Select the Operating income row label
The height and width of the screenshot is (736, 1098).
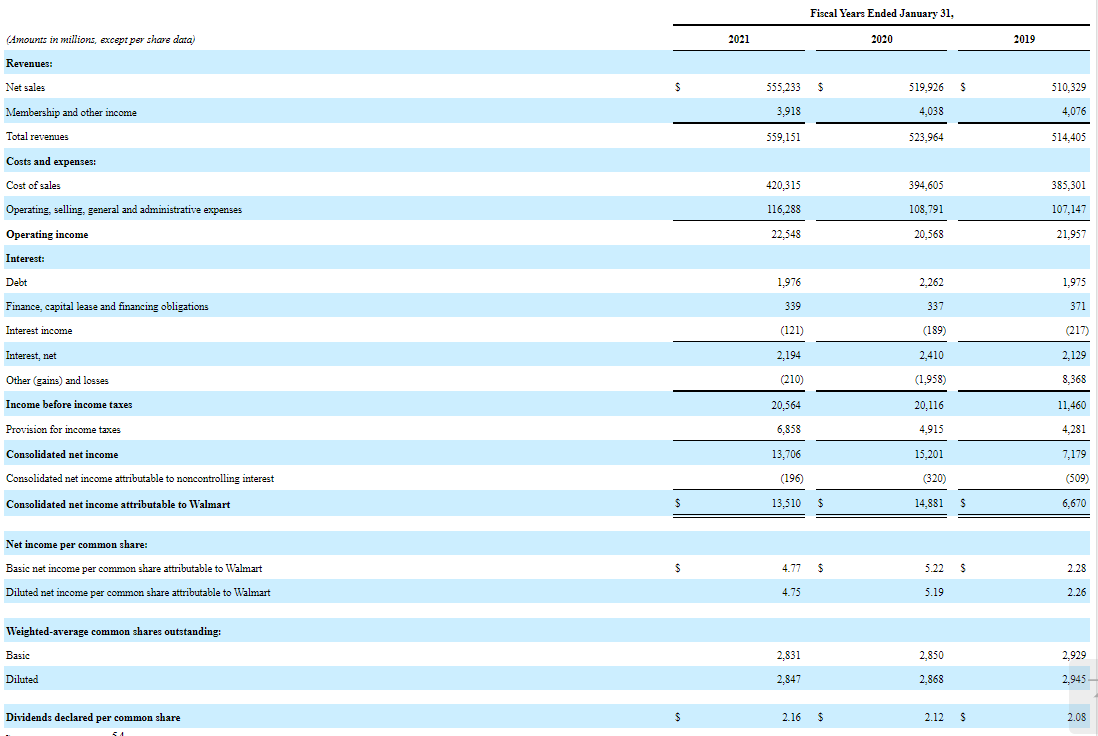[44, 233]
